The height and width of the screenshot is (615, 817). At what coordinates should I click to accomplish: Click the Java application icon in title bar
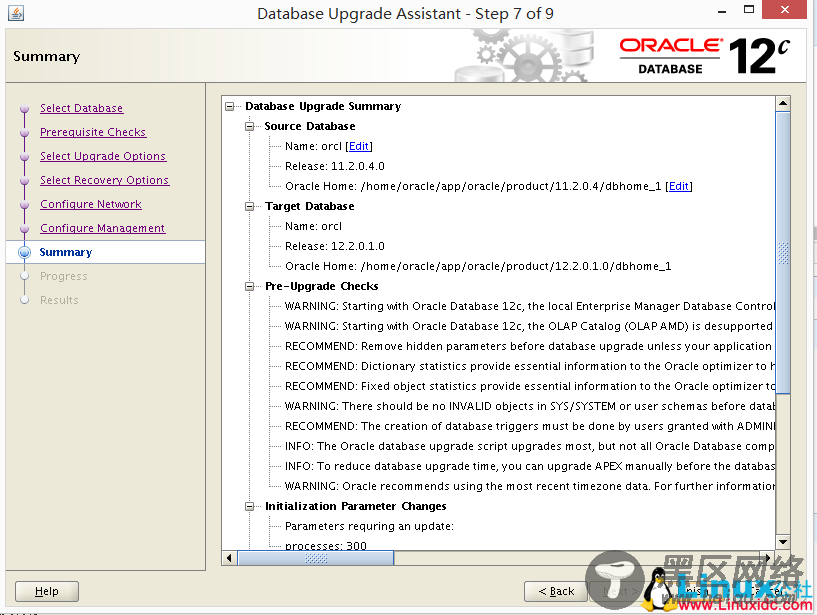[16, 13]
